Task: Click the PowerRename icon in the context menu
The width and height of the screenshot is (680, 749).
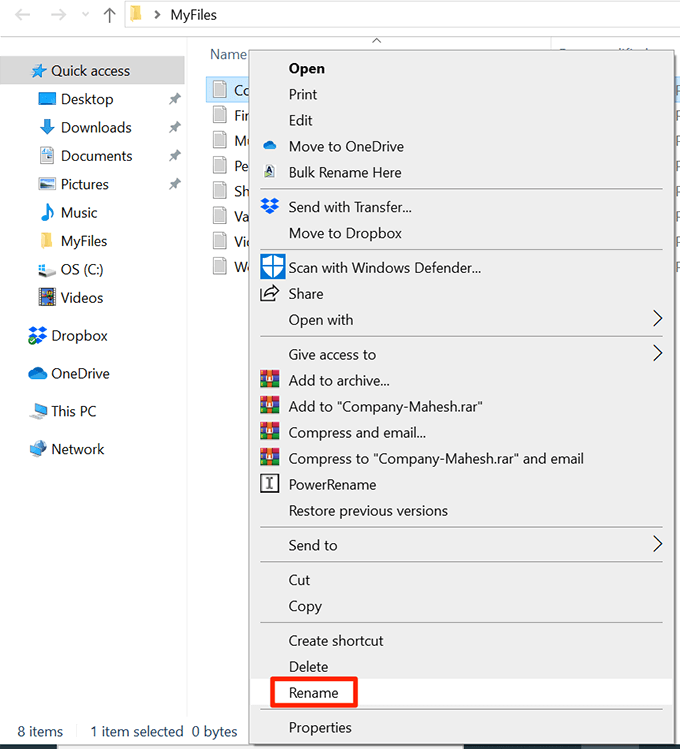Action: click(269, 485)
